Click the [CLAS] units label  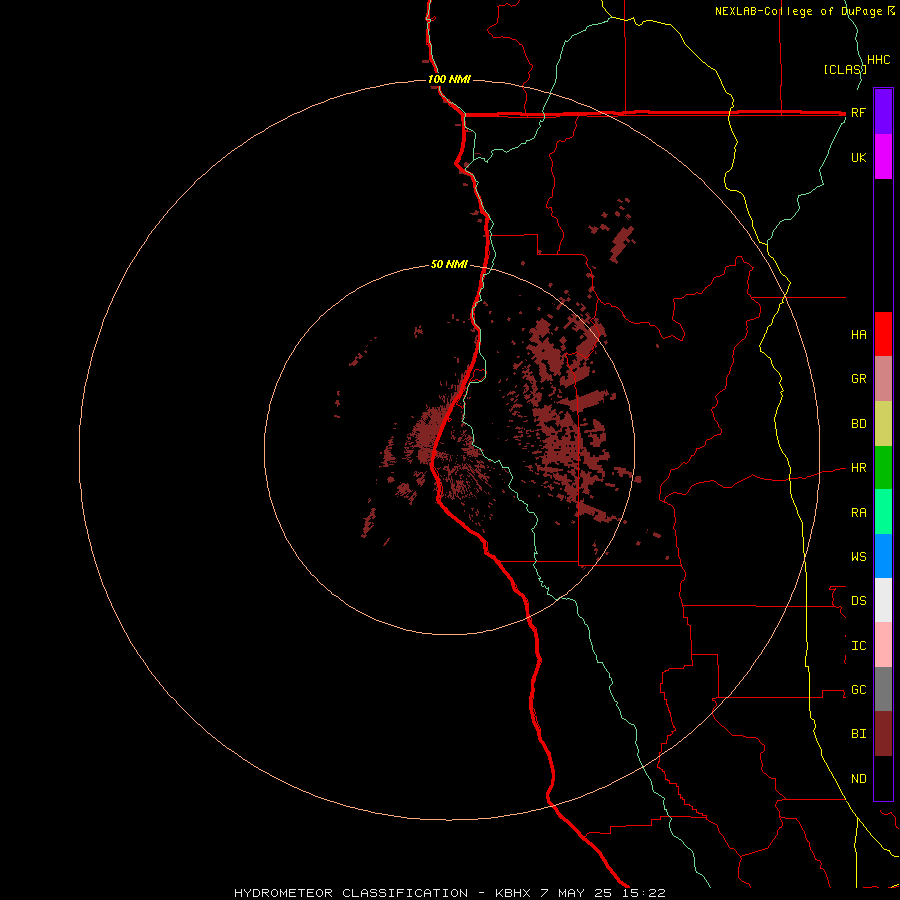(x=845, y=69)
